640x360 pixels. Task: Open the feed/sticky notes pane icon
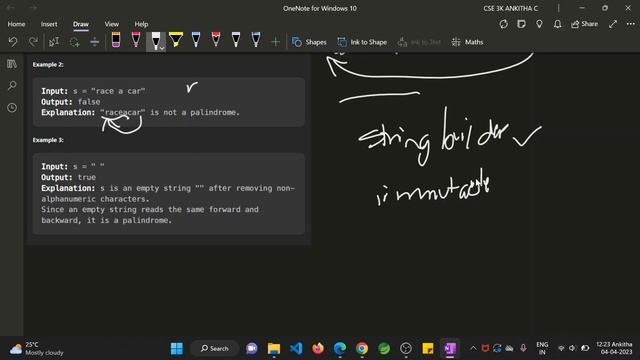[521, 24]
